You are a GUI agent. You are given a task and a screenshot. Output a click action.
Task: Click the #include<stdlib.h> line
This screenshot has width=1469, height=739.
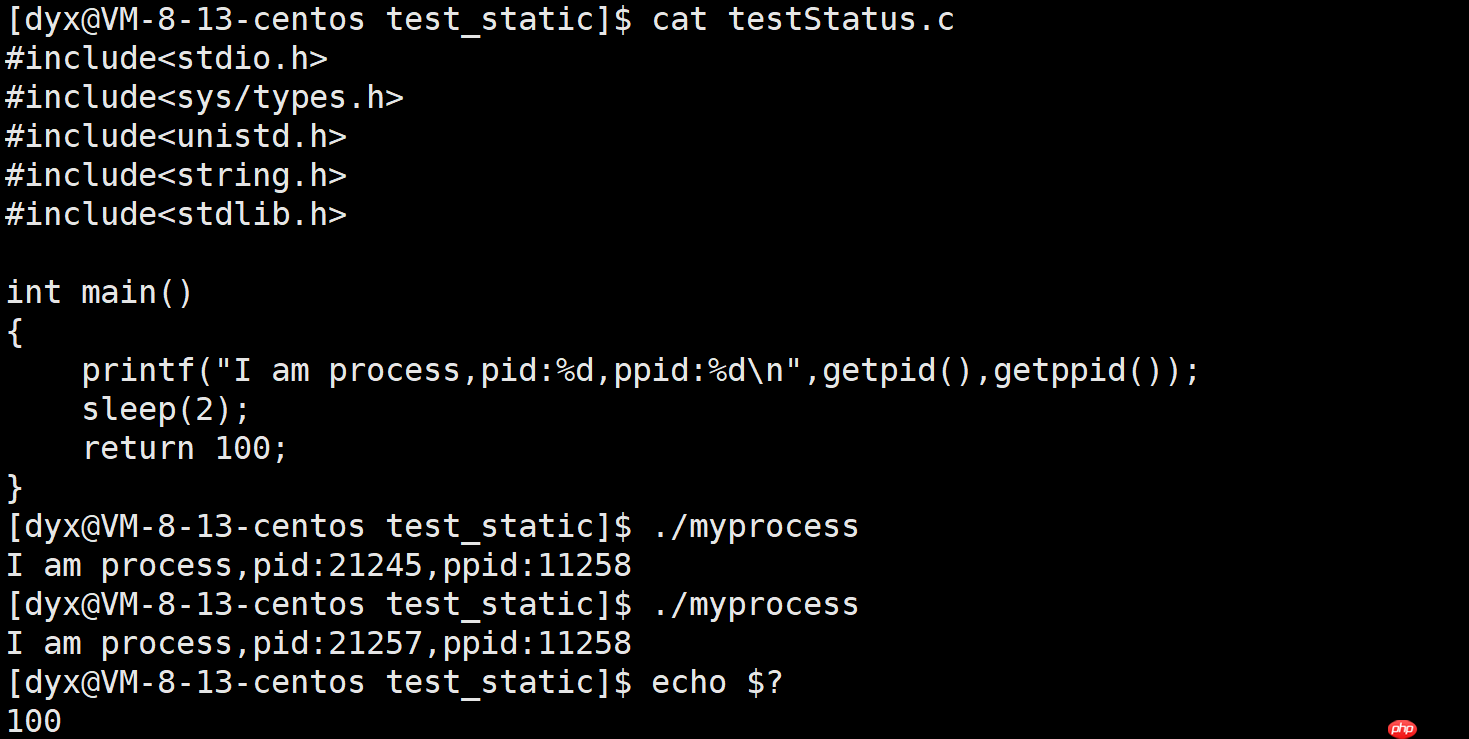(x=176, y=214)
